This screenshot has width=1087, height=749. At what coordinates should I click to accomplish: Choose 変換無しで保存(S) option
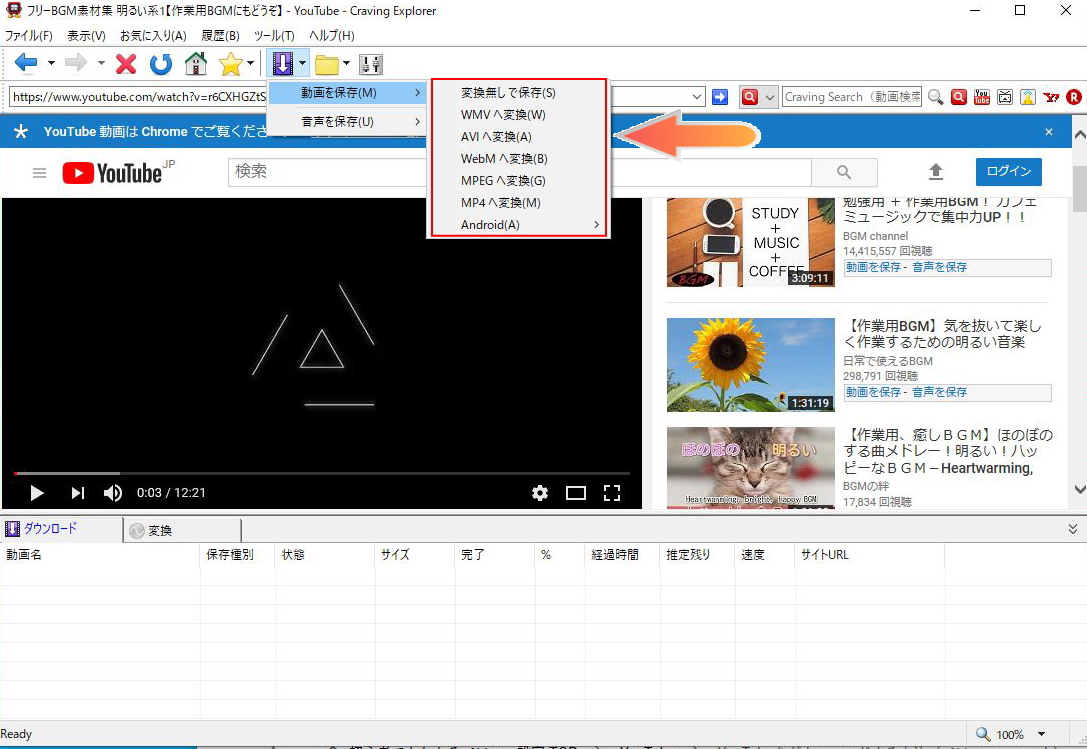pyautogui.click(x=519, y=93)
